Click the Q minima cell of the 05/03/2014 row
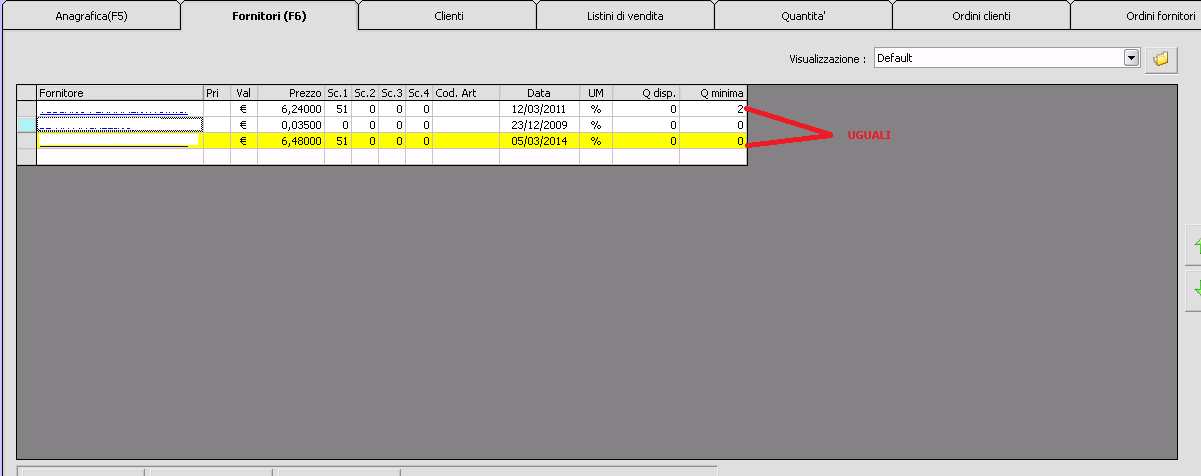 (713, 141)
